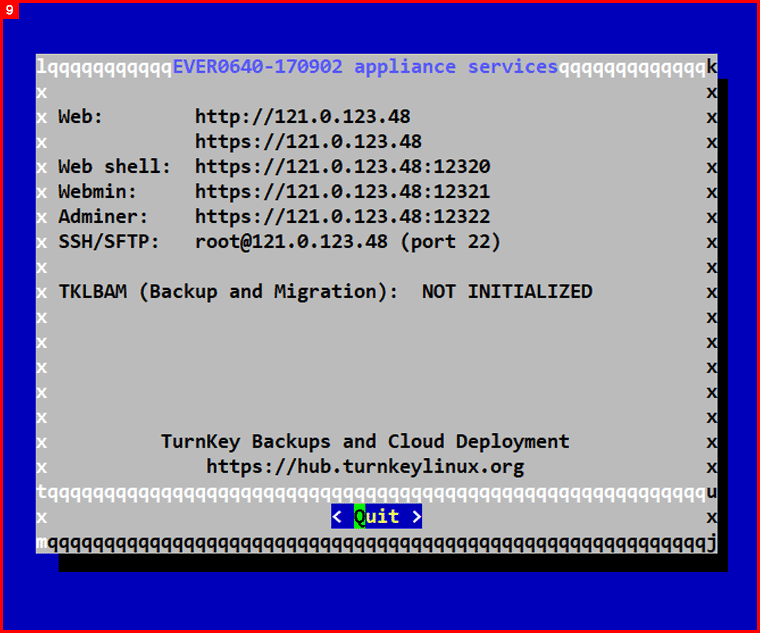This screenshot has width=760, height=633.
Task: Select the 'Web:' label
Action: pos(81,117)
